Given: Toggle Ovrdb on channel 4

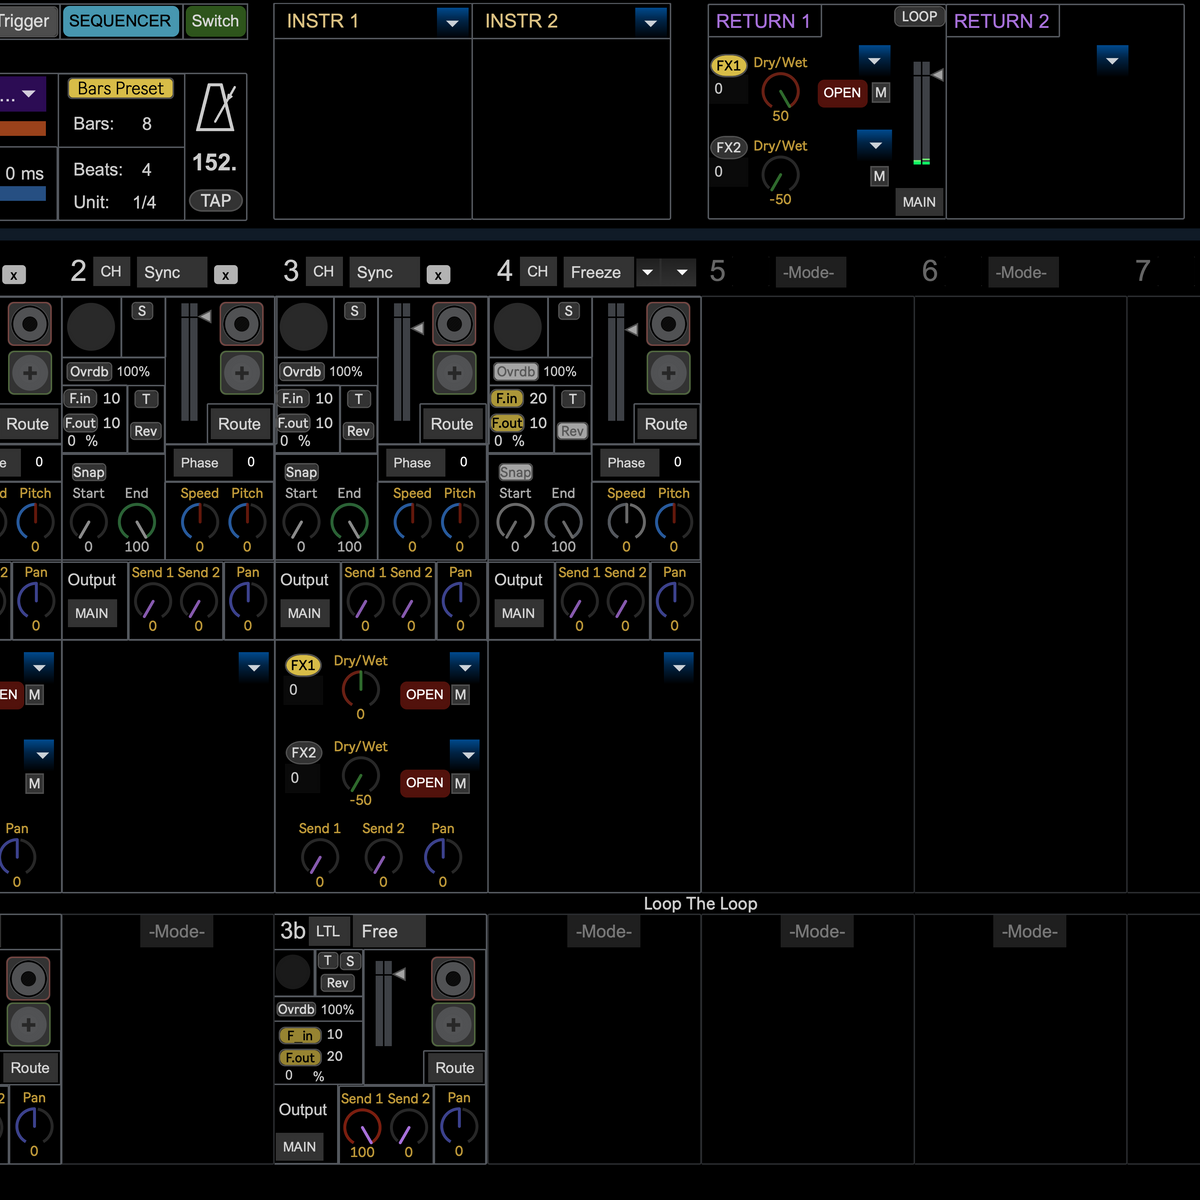Looking at the screenshot, I should 516,371.
